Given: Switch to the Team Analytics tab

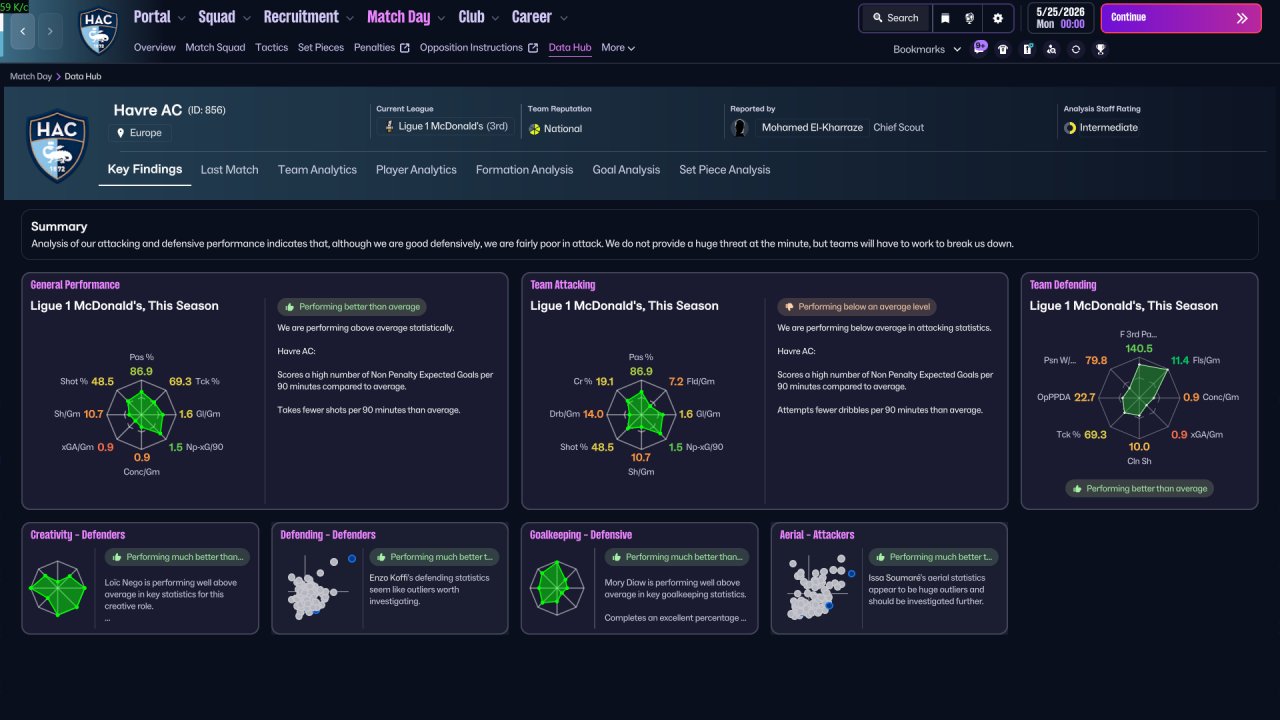Looking at the screenshot, I should click(x=317, y=170).
